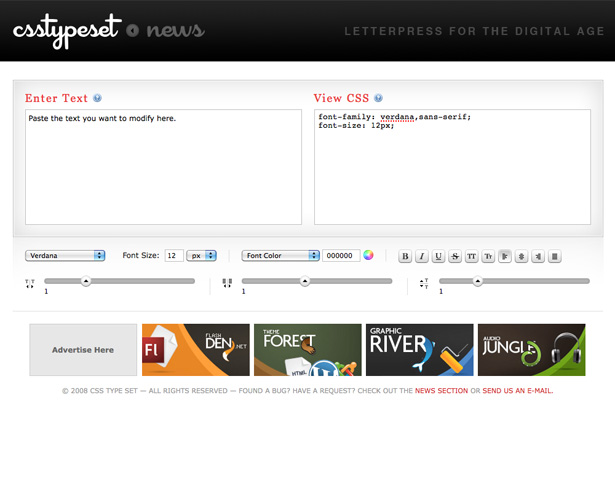Open the news section in header
Image resolution: width=615 pixels, height=500 pixels.
(175, 30)
